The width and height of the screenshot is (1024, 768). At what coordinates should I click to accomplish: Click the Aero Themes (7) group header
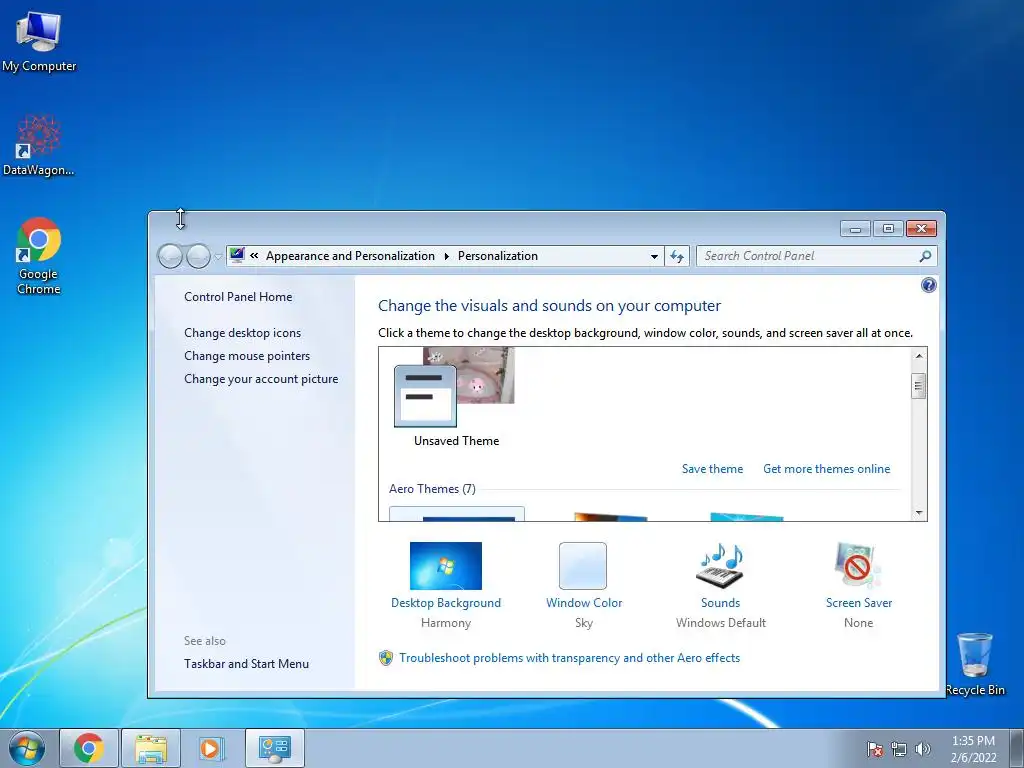(x=432, y=488)
